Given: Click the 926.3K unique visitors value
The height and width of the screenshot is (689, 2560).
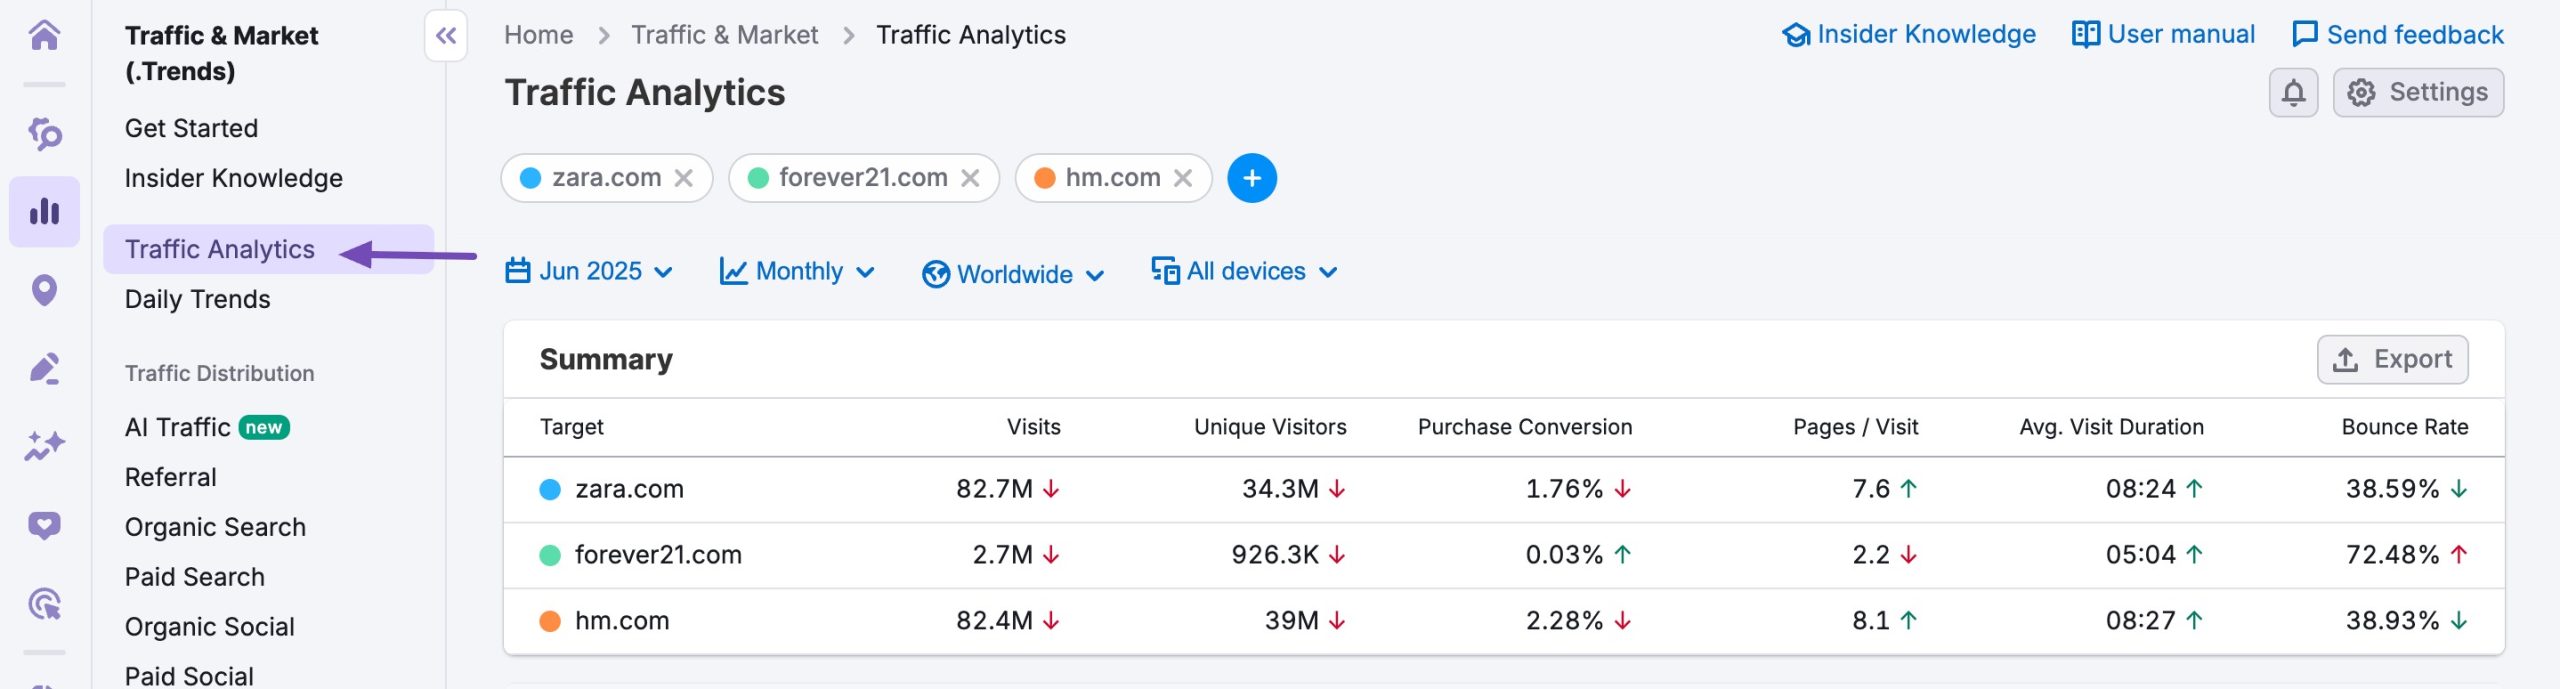Looking at the screenshot, I should tap(1275, 555).
